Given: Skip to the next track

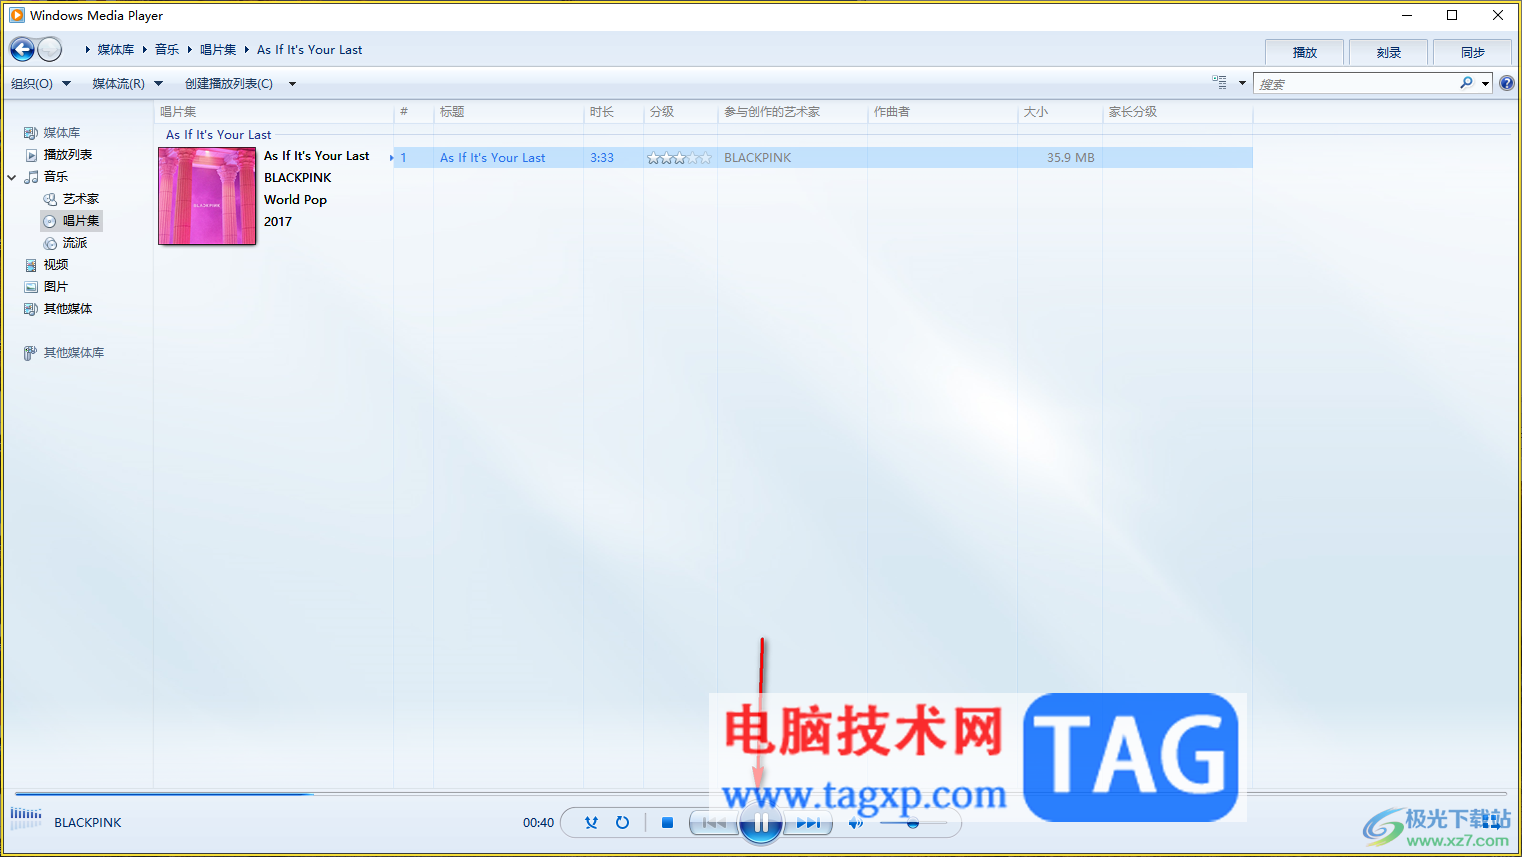Looking at the screenshot, I should 808,823.
